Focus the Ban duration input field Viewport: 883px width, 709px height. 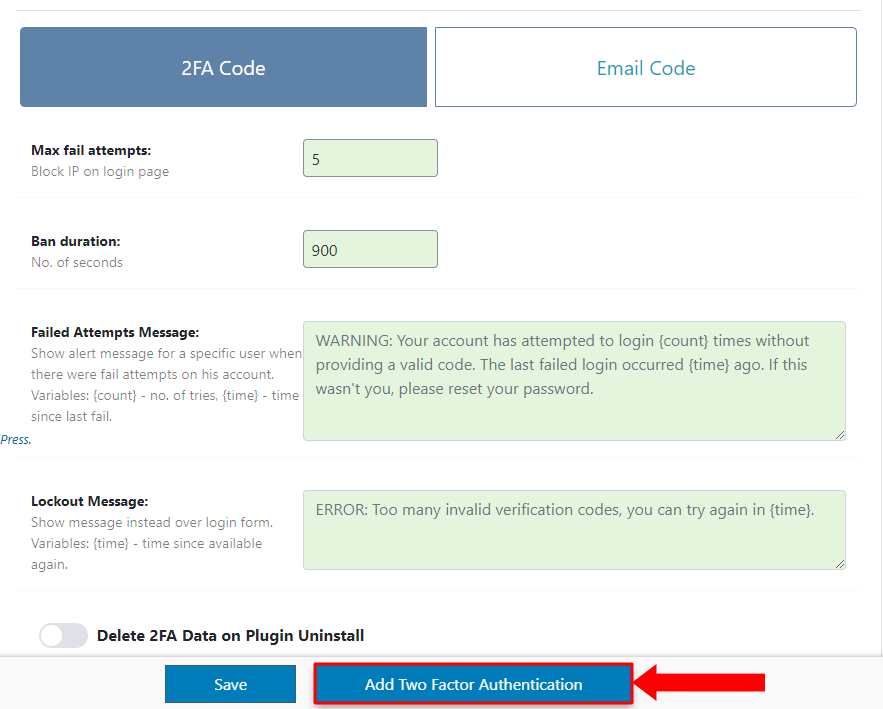tap(370, 250)
